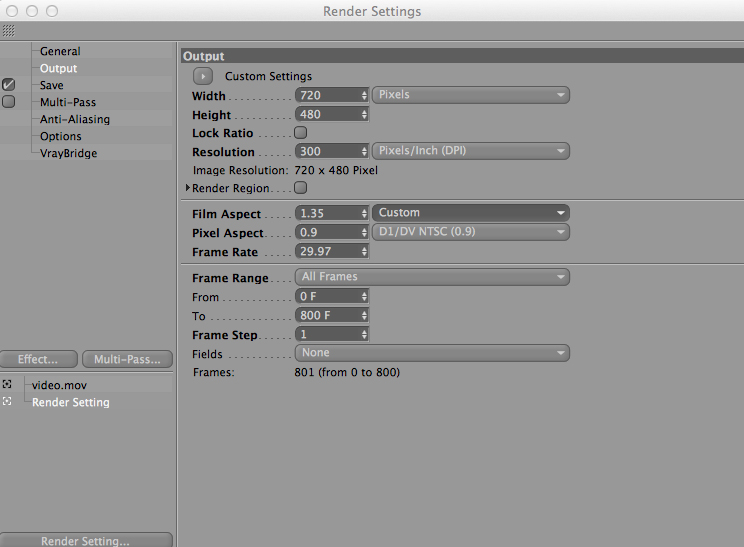Select the Anti-Aliasing settings section
The height and width of the screenshot is (547, 744).
pos(75,119)
